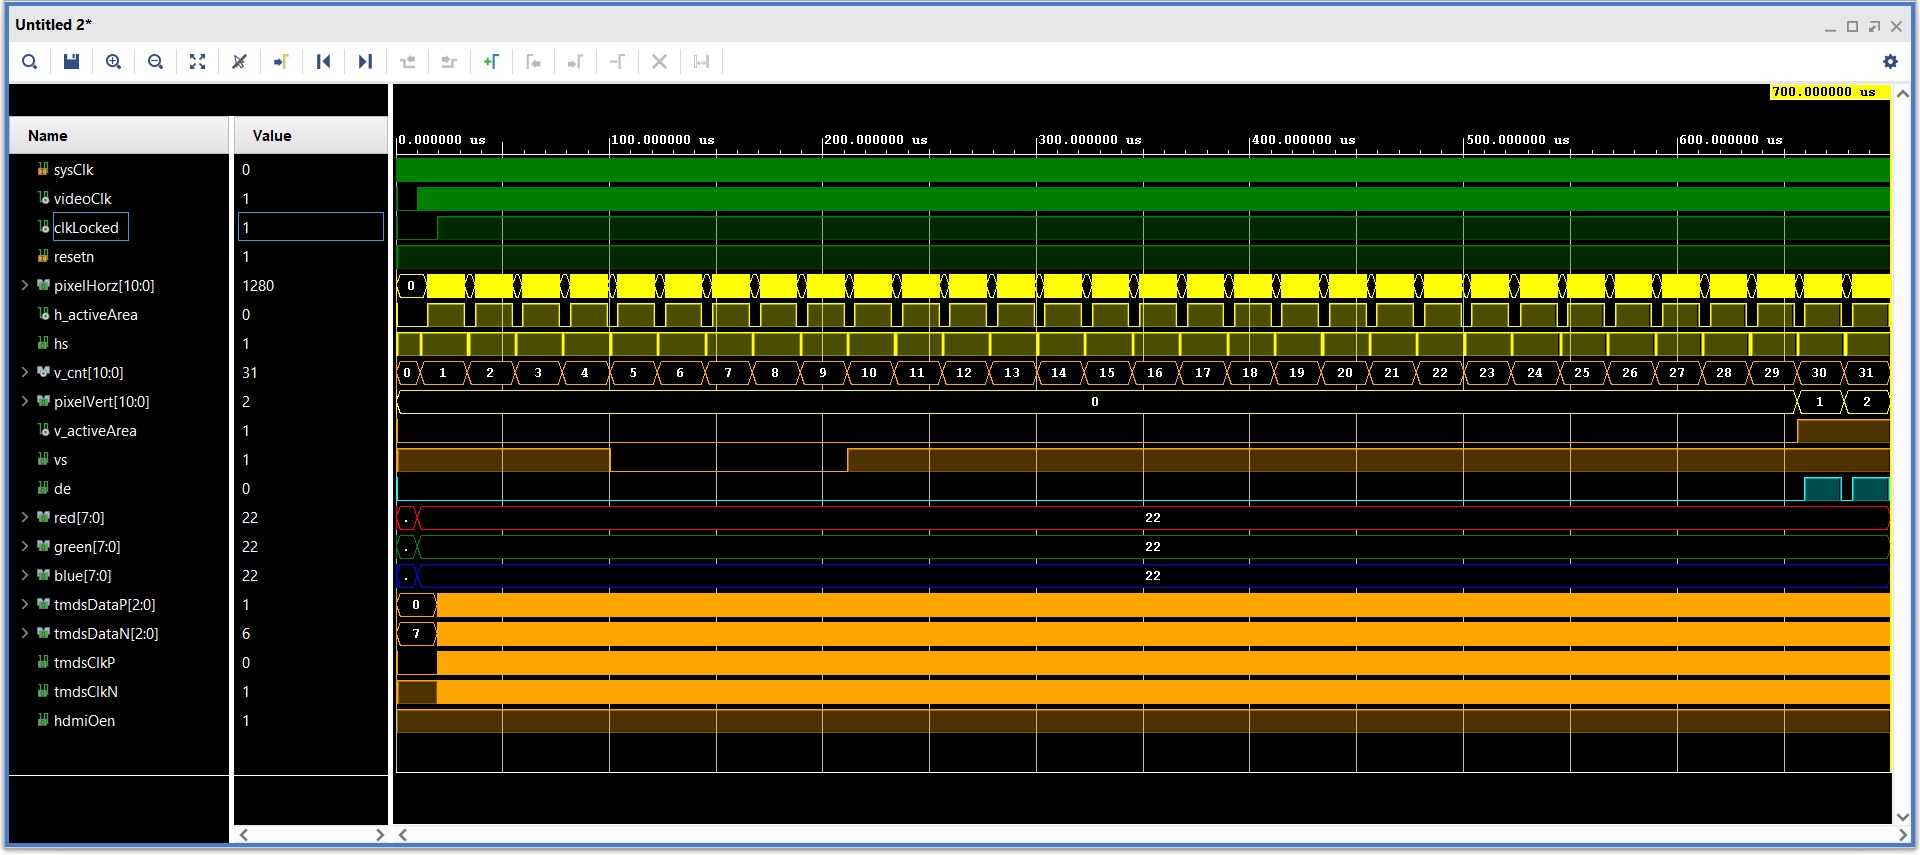The width and height of the screenshot is (1920, 855).
Task: Expand the pixelVert[10:0] bus
Action: coord(25,402)
